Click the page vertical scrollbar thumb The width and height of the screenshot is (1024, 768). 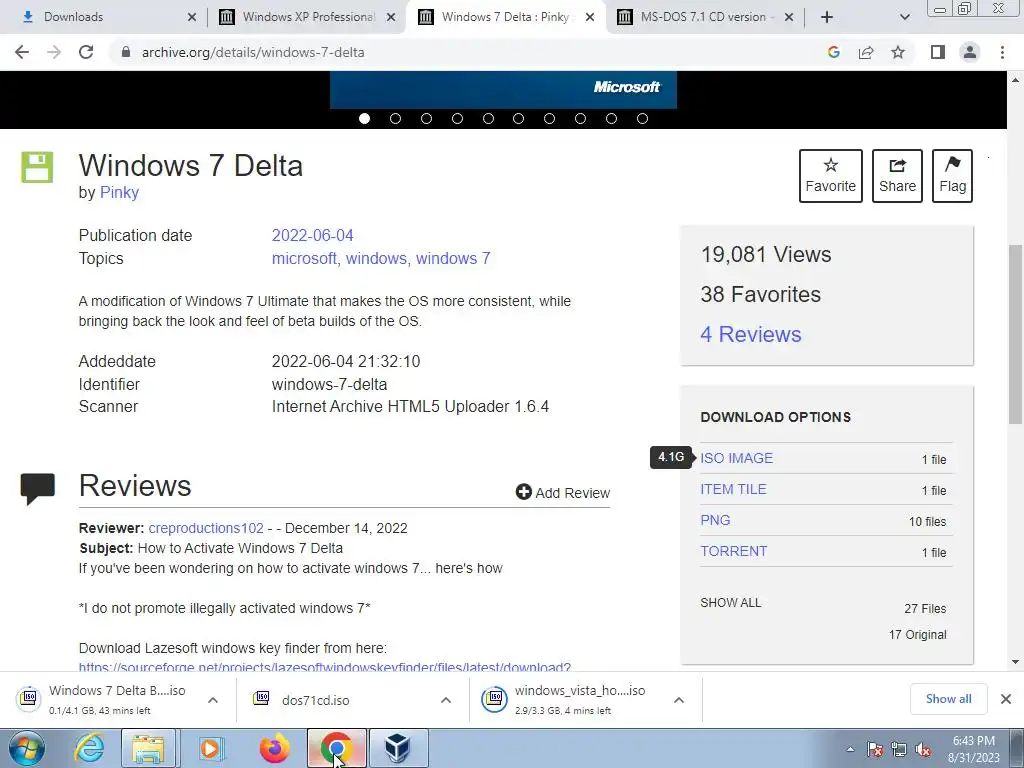[1015, 333]
